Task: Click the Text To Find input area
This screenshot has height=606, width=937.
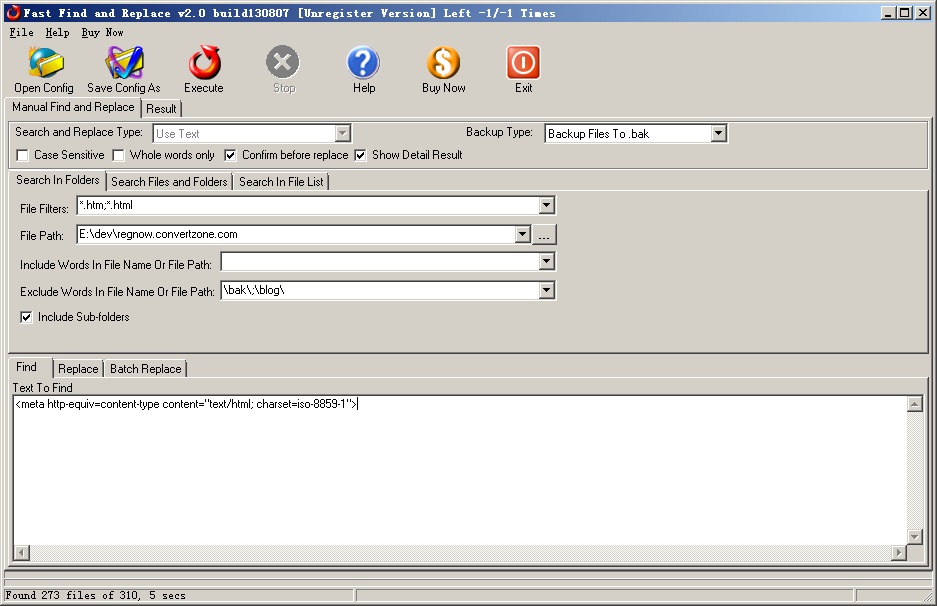Action: (460, 470)
